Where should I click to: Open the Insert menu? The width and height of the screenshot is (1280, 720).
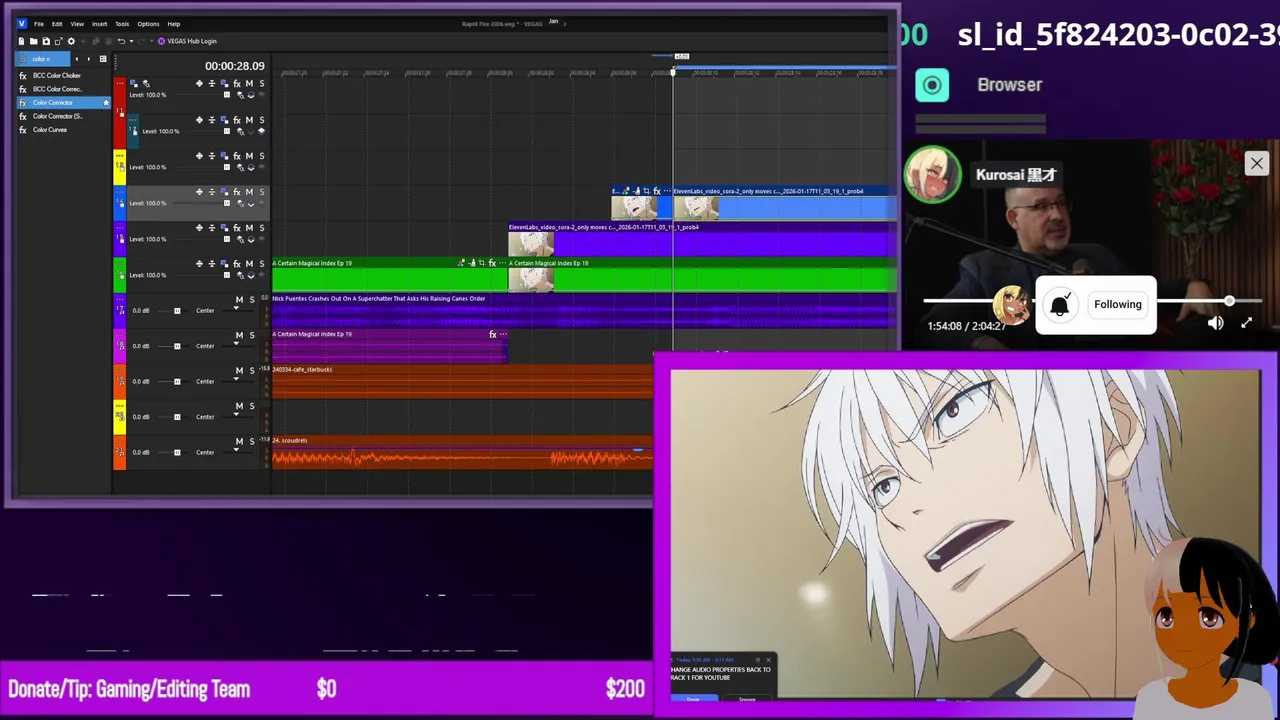click(100, 23)
